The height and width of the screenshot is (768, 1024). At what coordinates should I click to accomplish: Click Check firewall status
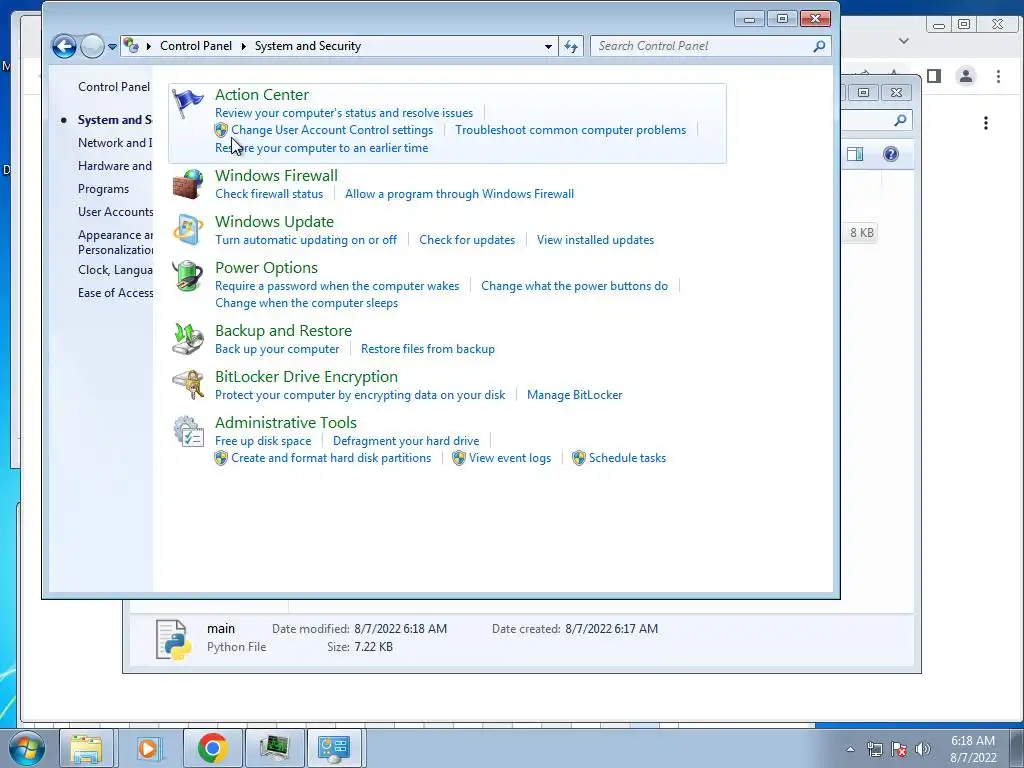(269, 194)
